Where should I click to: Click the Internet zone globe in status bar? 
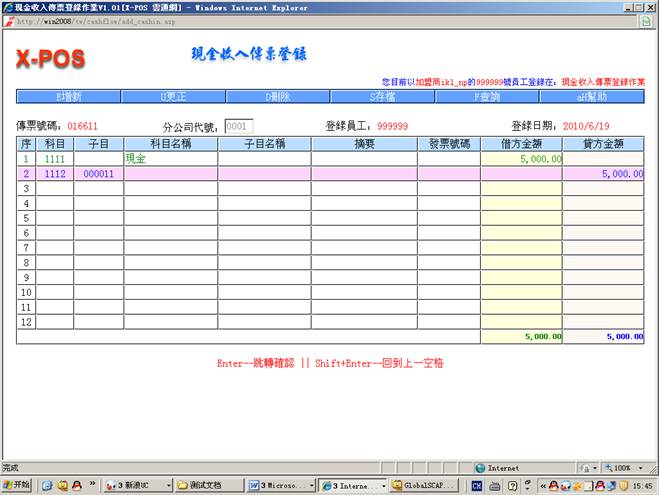tap(481, 467)
